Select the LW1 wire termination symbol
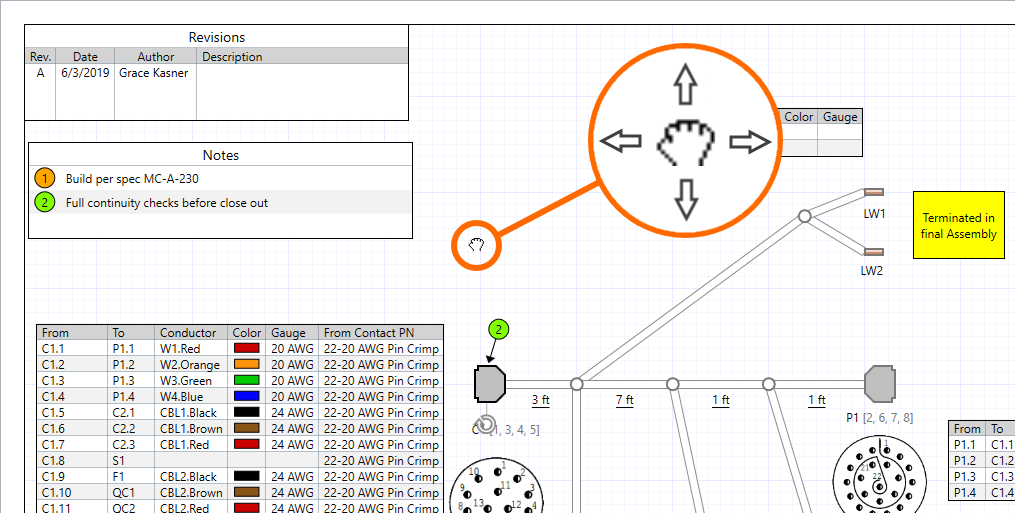 pyautogui.click(x=874, y=192)
